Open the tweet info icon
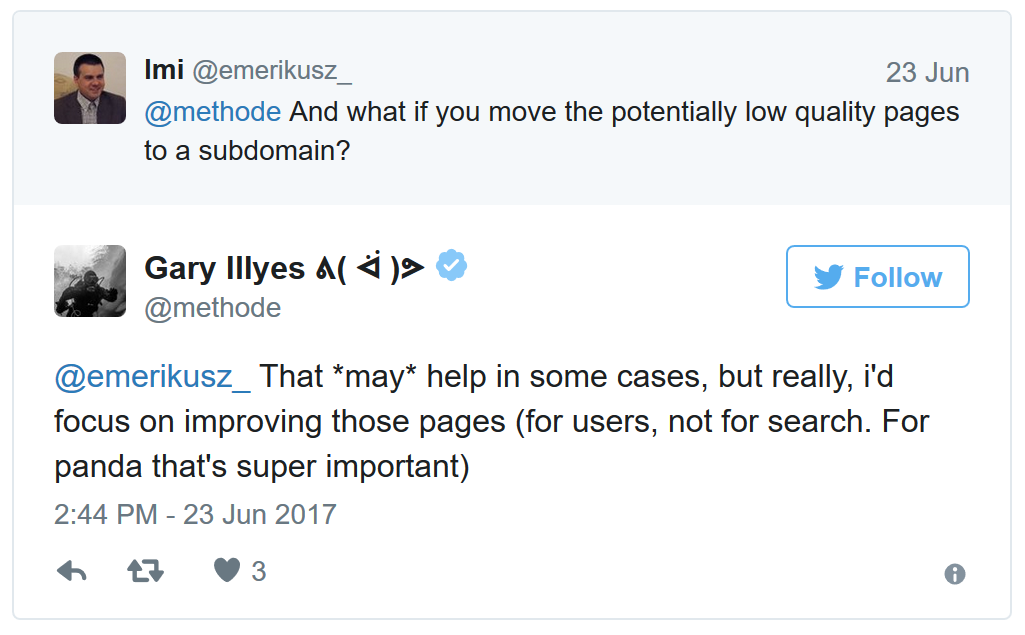 tap(955, 574)
